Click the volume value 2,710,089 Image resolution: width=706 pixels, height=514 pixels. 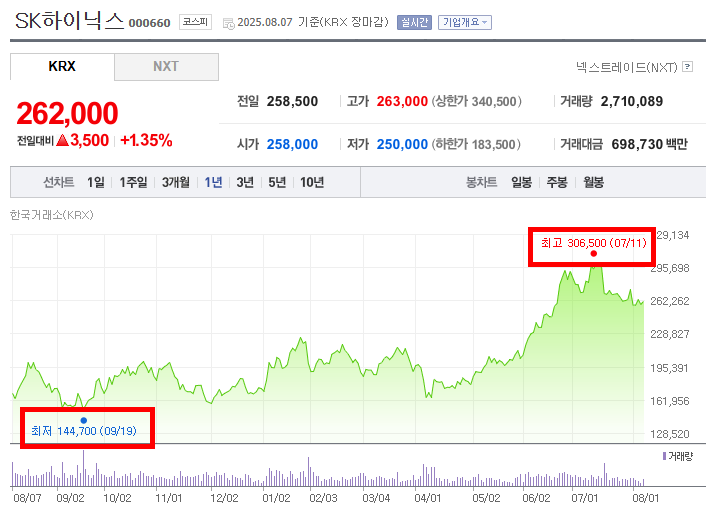coord(632,101)
